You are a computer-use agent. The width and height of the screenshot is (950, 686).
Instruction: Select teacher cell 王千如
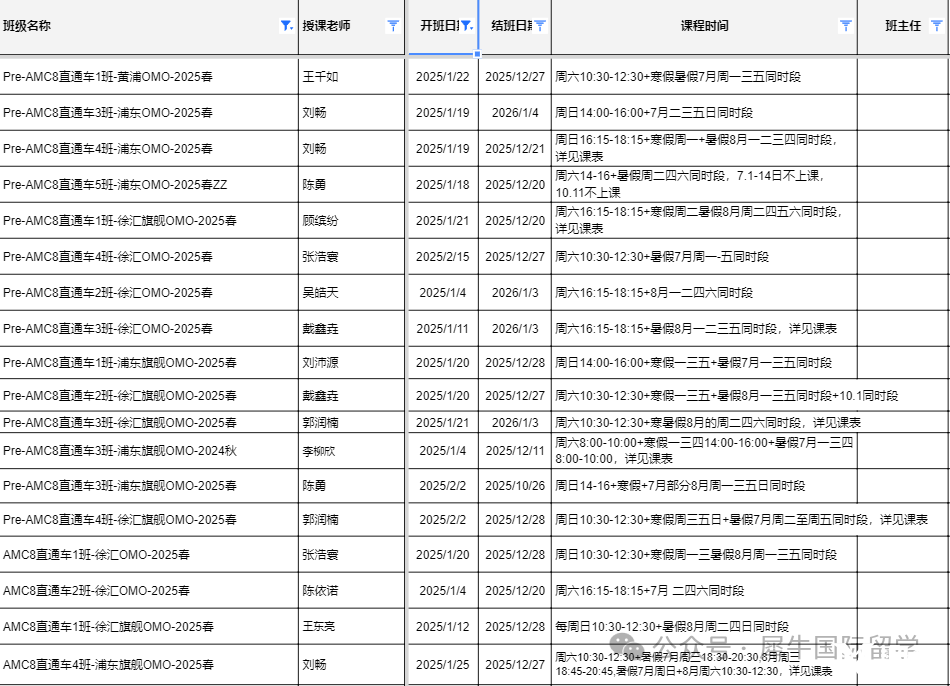click(x=351, y=76)
